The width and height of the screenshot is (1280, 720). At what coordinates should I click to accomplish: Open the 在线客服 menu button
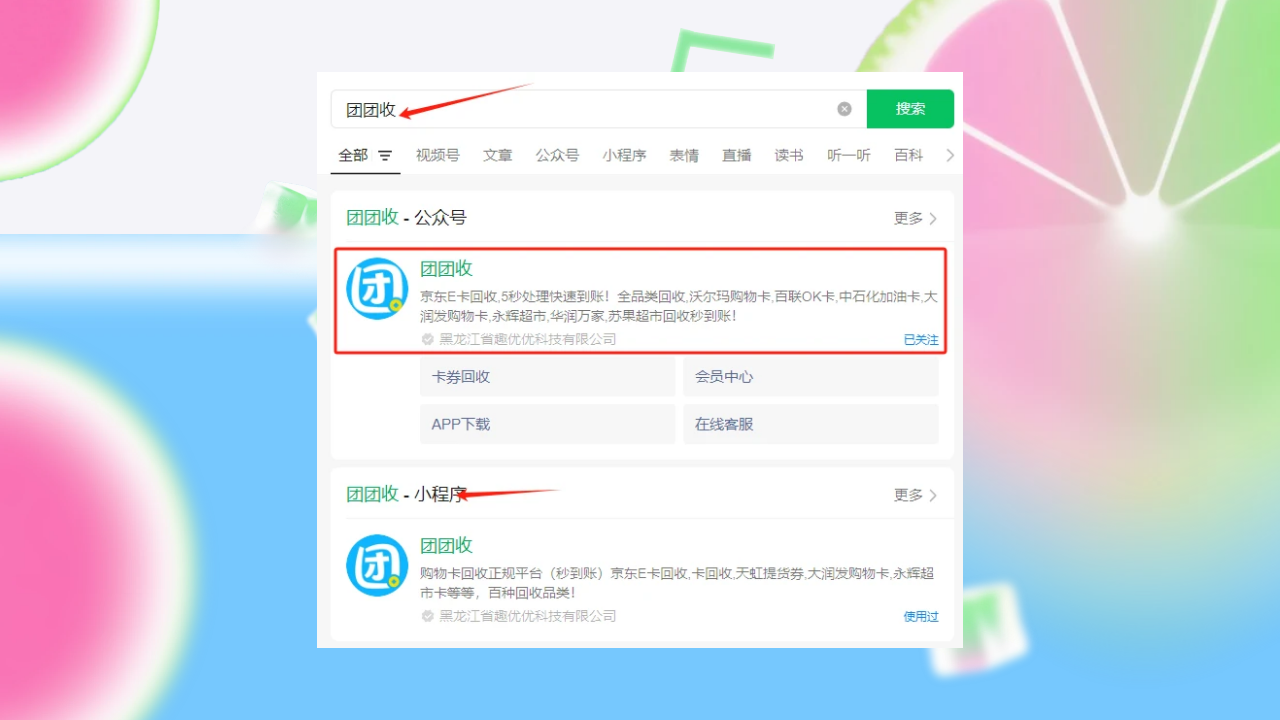pyautogui.click(x=811, y=424)
